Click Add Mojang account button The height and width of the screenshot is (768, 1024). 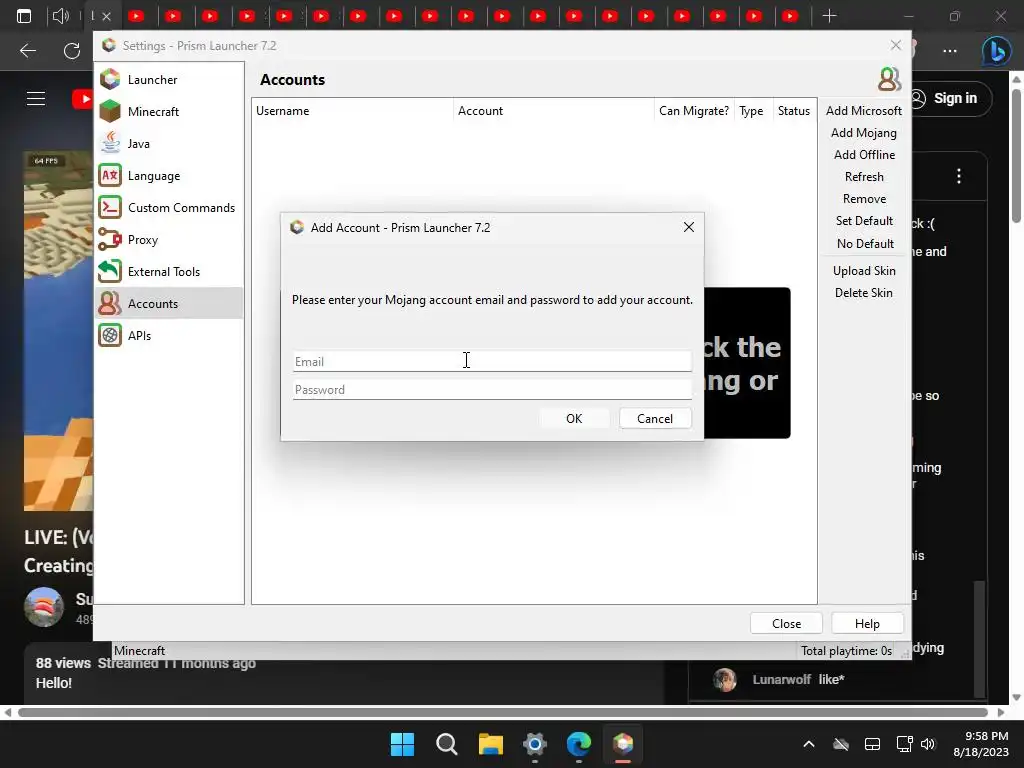[x=863, y=133]
